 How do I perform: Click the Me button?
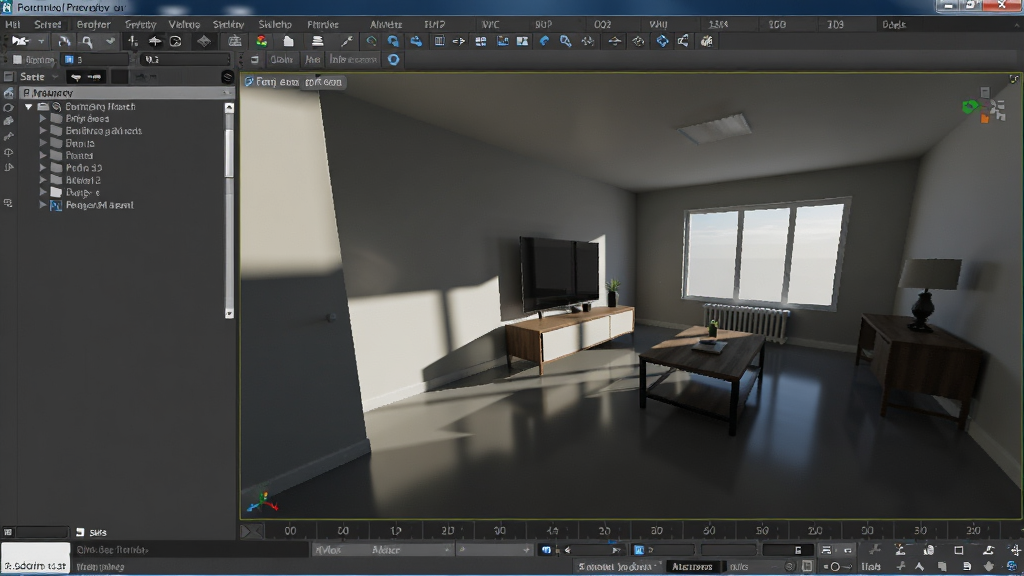click(x=313, y=59)
